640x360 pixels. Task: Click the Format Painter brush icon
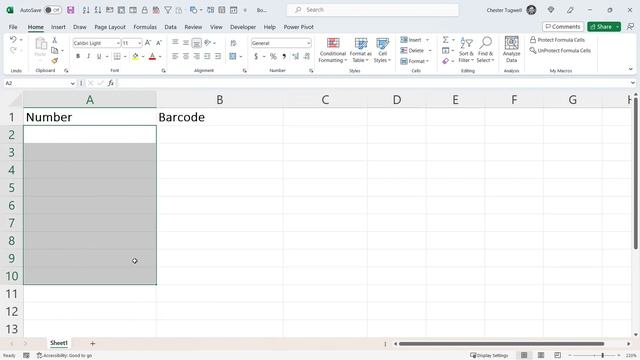(55, 61)
